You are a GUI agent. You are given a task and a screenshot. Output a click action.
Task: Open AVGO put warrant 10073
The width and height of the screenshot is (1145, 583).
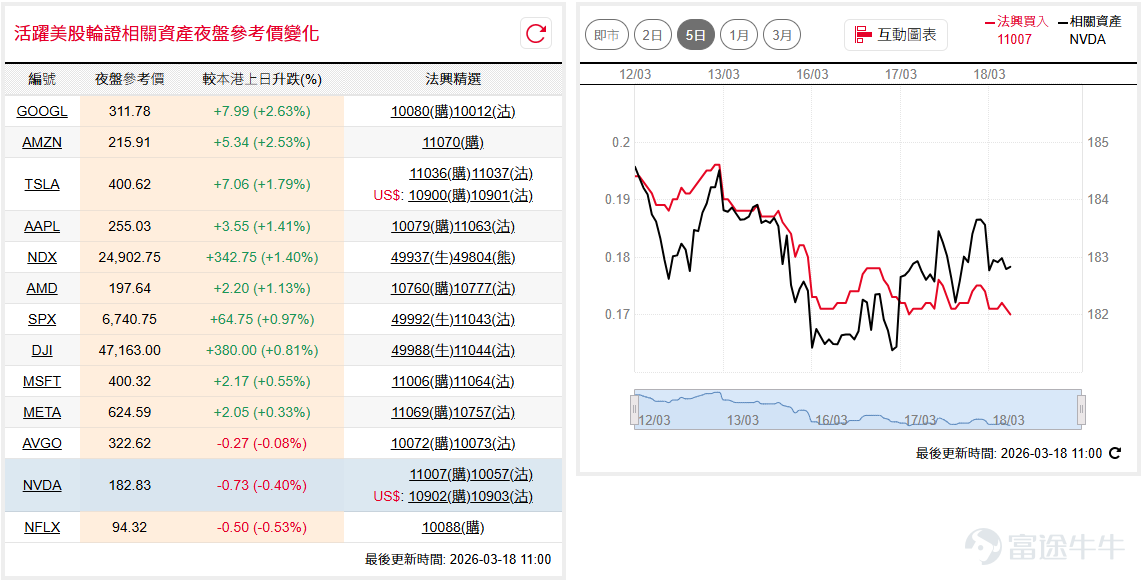click(x=484, y=443)
